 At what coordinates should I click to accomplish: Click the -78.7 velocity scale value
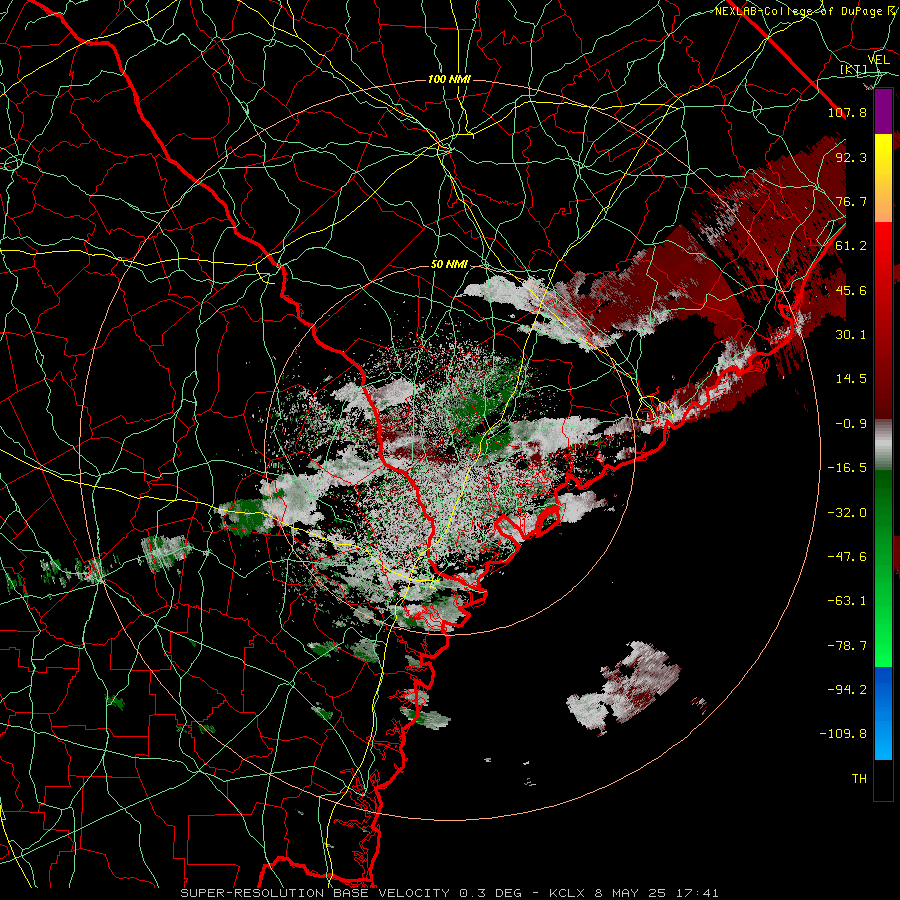tap(847, 646)
